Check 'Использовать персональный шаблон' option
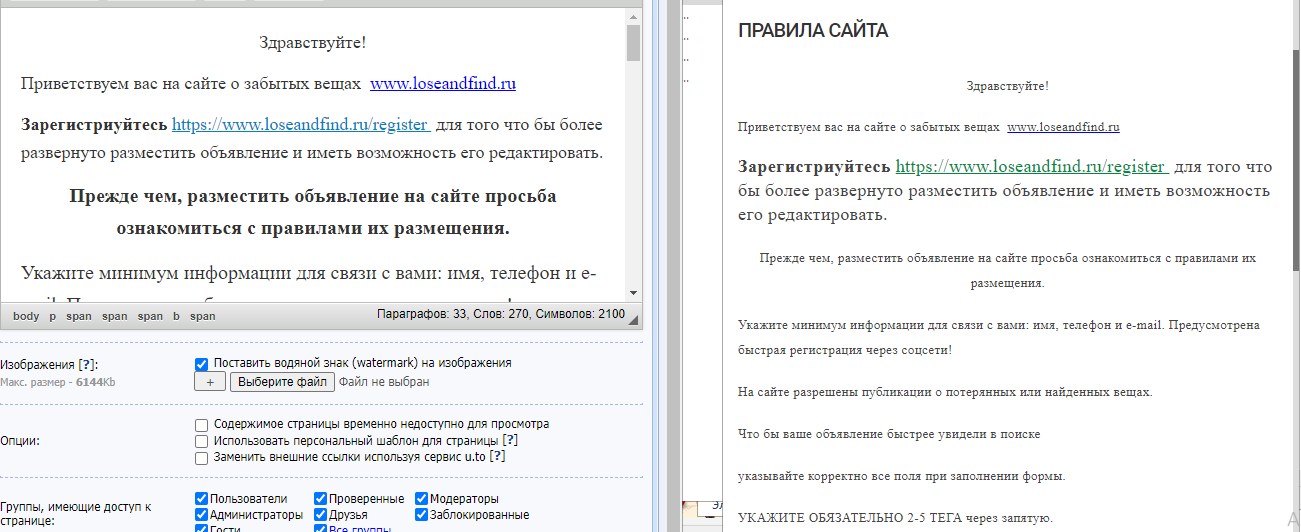 click(x=202, y=441)
